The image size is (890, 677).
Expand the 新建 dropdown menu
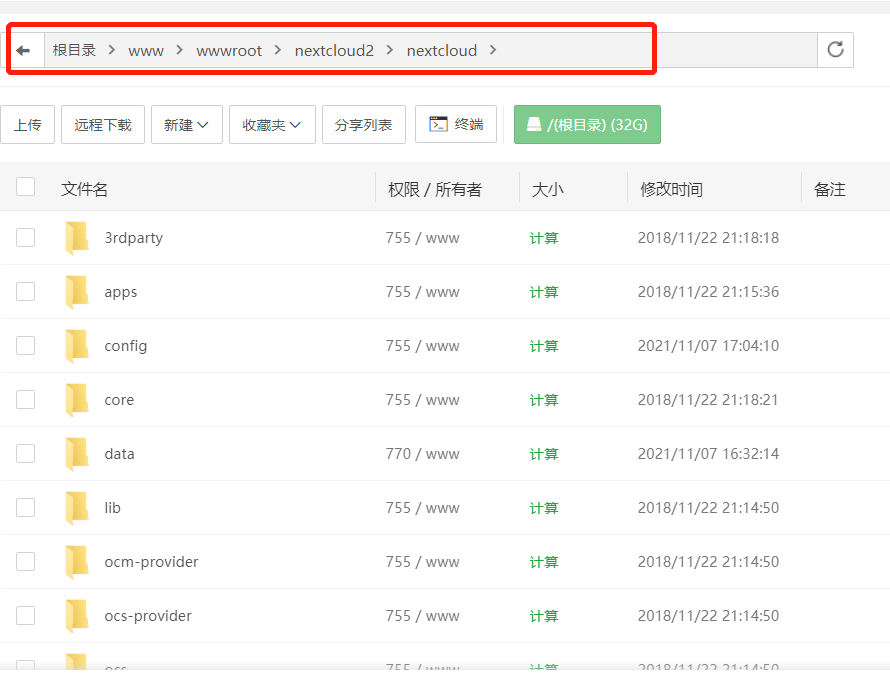pos(186,124)
